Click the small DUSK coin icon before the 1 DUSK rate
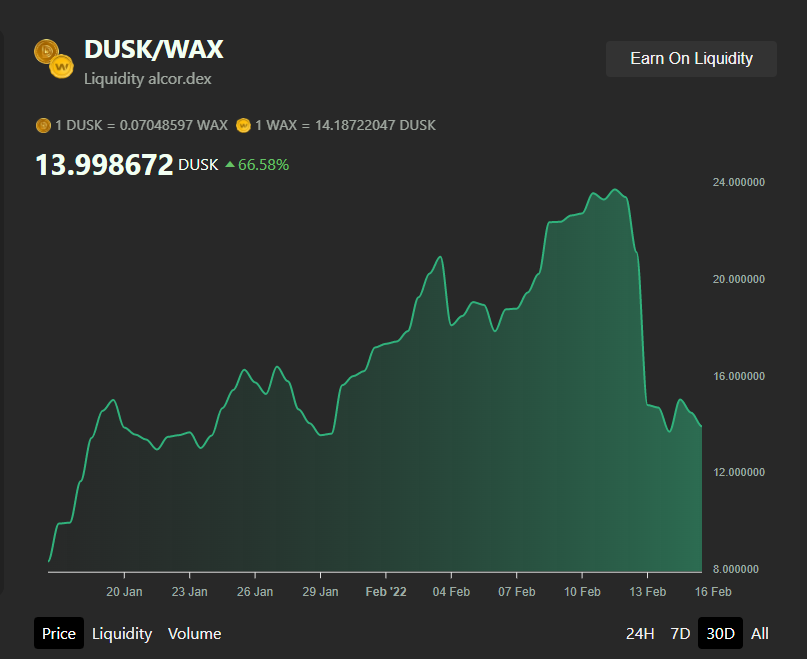807x659 pixels. click(x=43, y=125)
